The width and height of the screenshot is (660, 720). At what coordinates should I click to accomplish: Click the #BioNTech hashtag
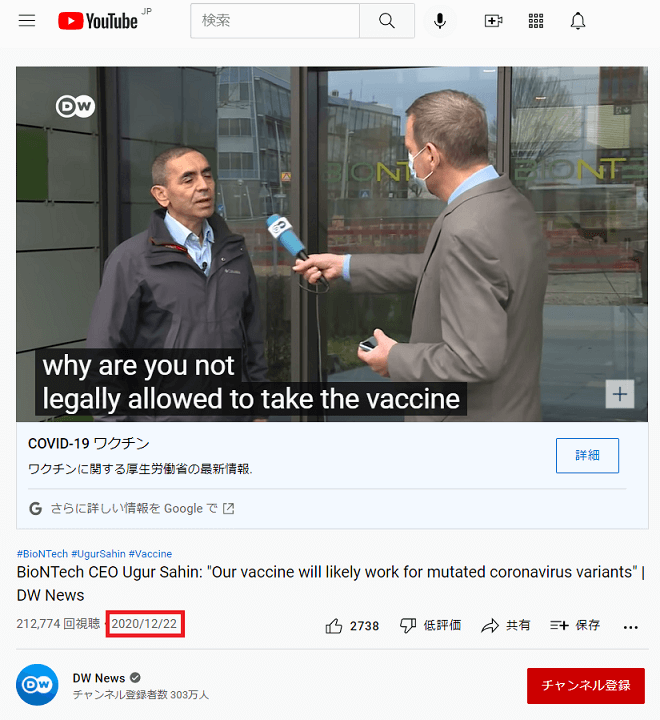pos(42,554)
